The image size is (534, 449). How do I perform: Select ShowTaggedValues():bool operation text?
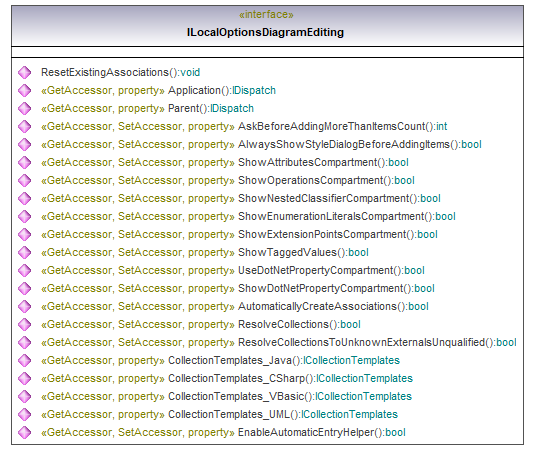coord(303,252)
